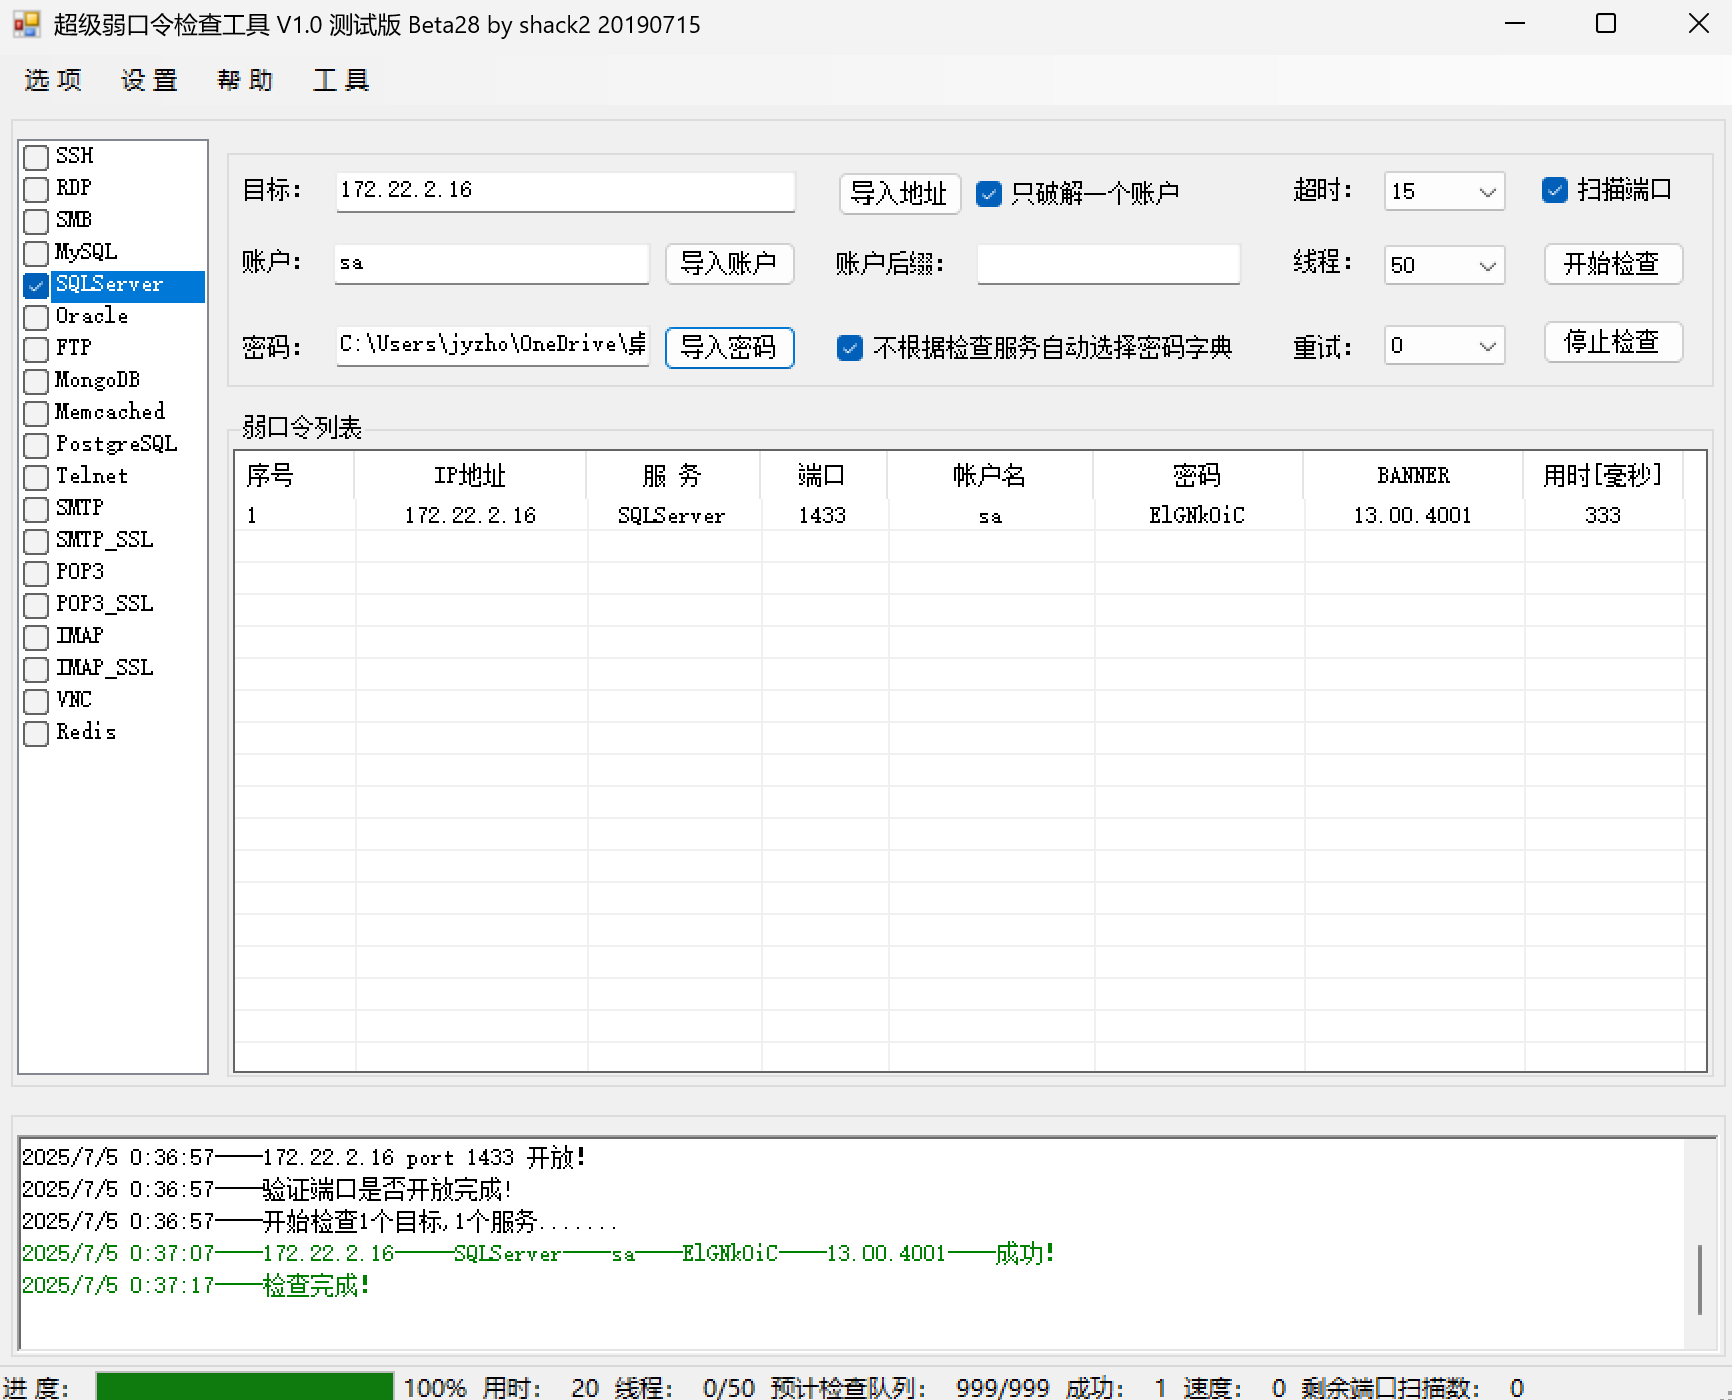Toggle 不根据检查服务自动选择密码字典 checkbox

coord(850,348)
